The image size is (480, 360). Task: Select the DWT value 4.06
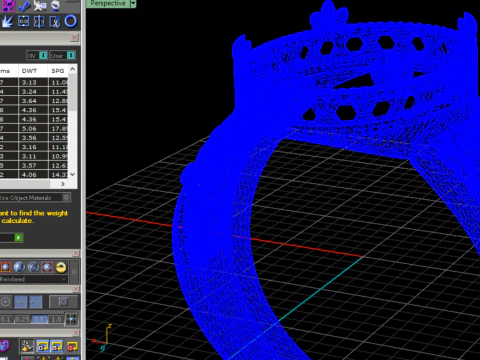click(29, 174)
